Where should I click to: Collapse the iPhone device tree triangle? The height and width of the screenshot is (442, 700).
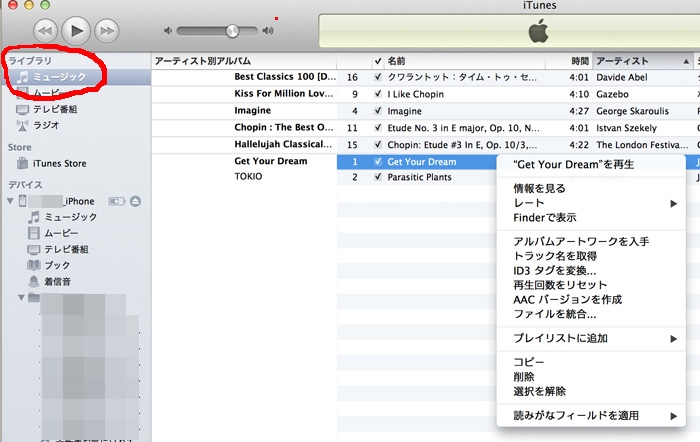click(x=10, y=201)
